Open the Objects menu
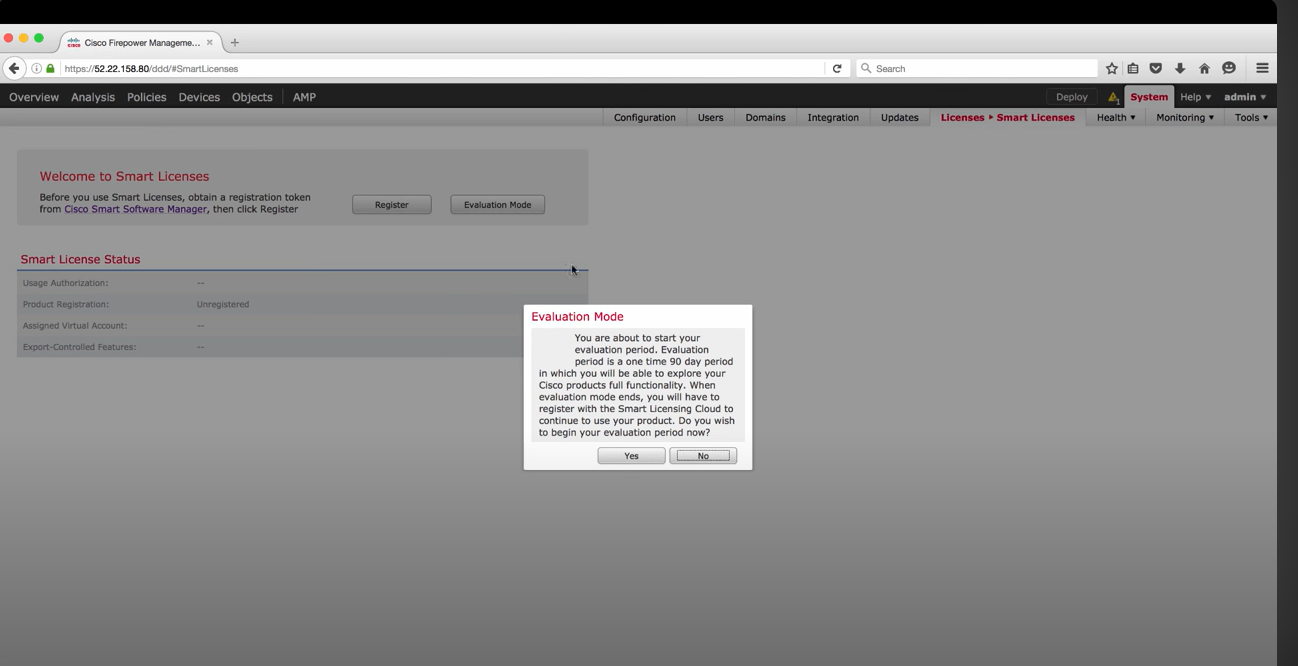Image resolution: width=1298 pixels, height=666 pixels. click(x=252, y=97)
